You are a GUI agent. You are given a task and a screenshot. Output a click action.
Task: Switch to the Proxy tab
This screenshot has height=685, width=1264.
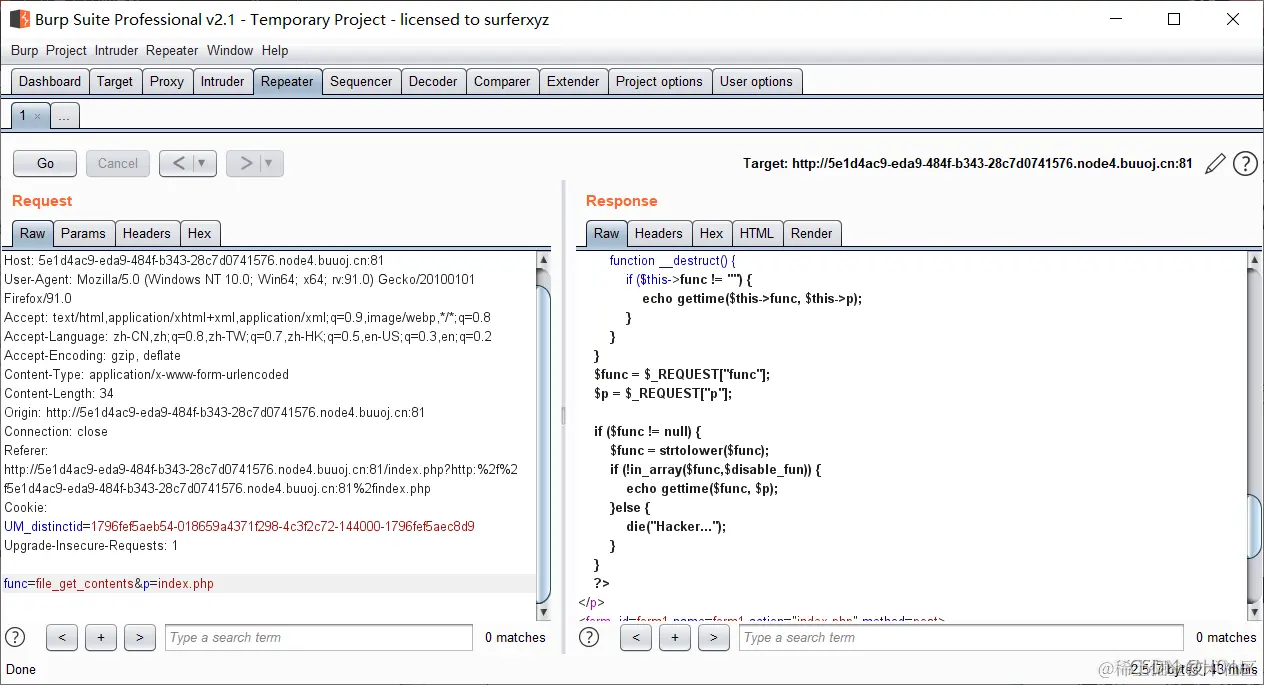click(x=167, y=81)
